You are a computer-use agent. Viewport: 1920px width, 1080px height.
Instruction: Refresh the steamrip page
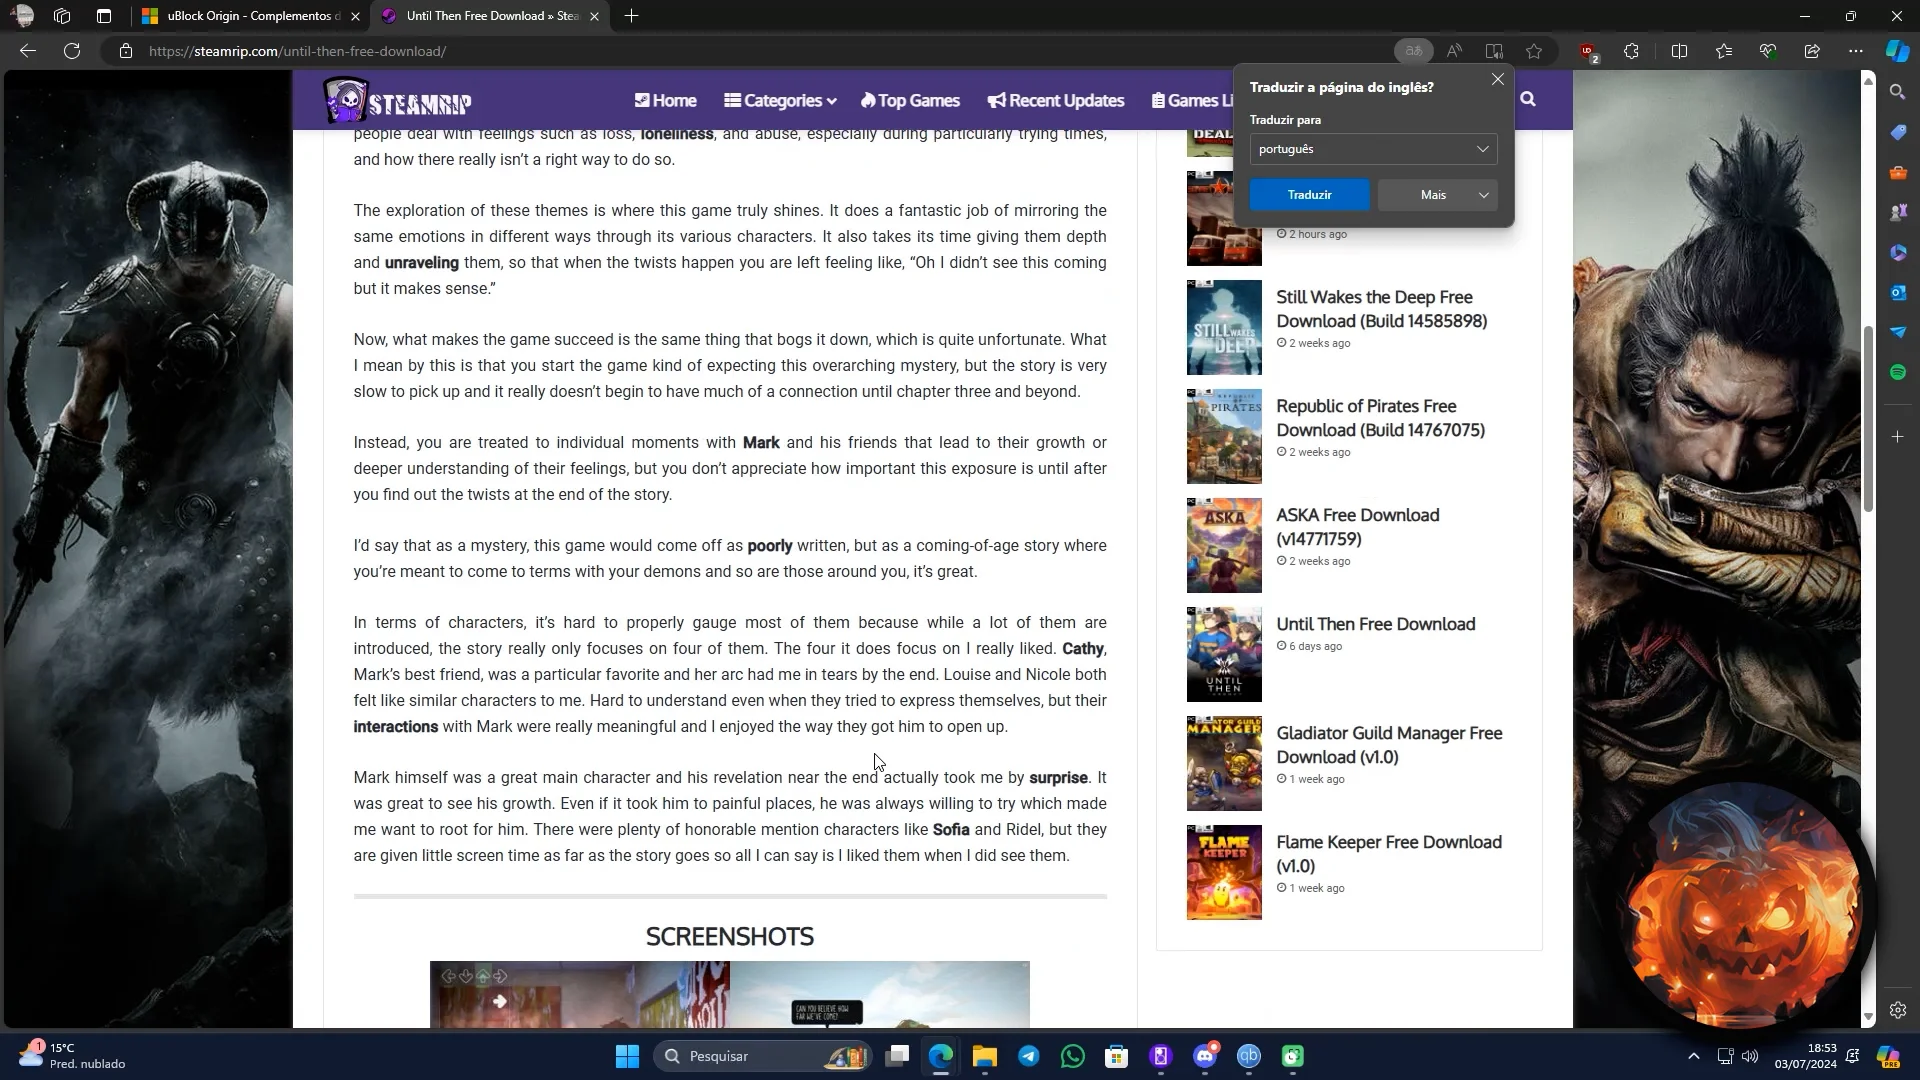[72, 51]
